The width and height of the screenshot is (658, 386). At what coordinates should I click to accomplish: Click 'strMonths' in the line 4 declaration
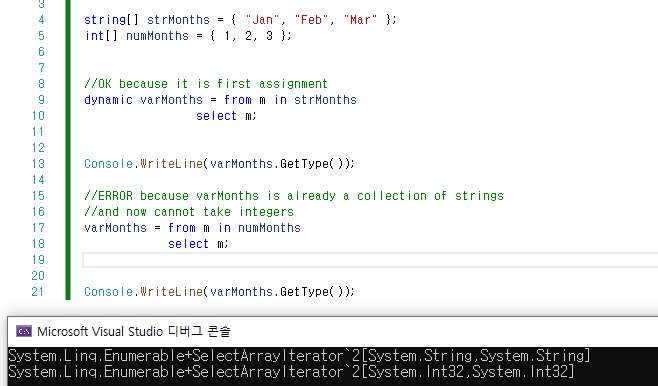(178, 20)
